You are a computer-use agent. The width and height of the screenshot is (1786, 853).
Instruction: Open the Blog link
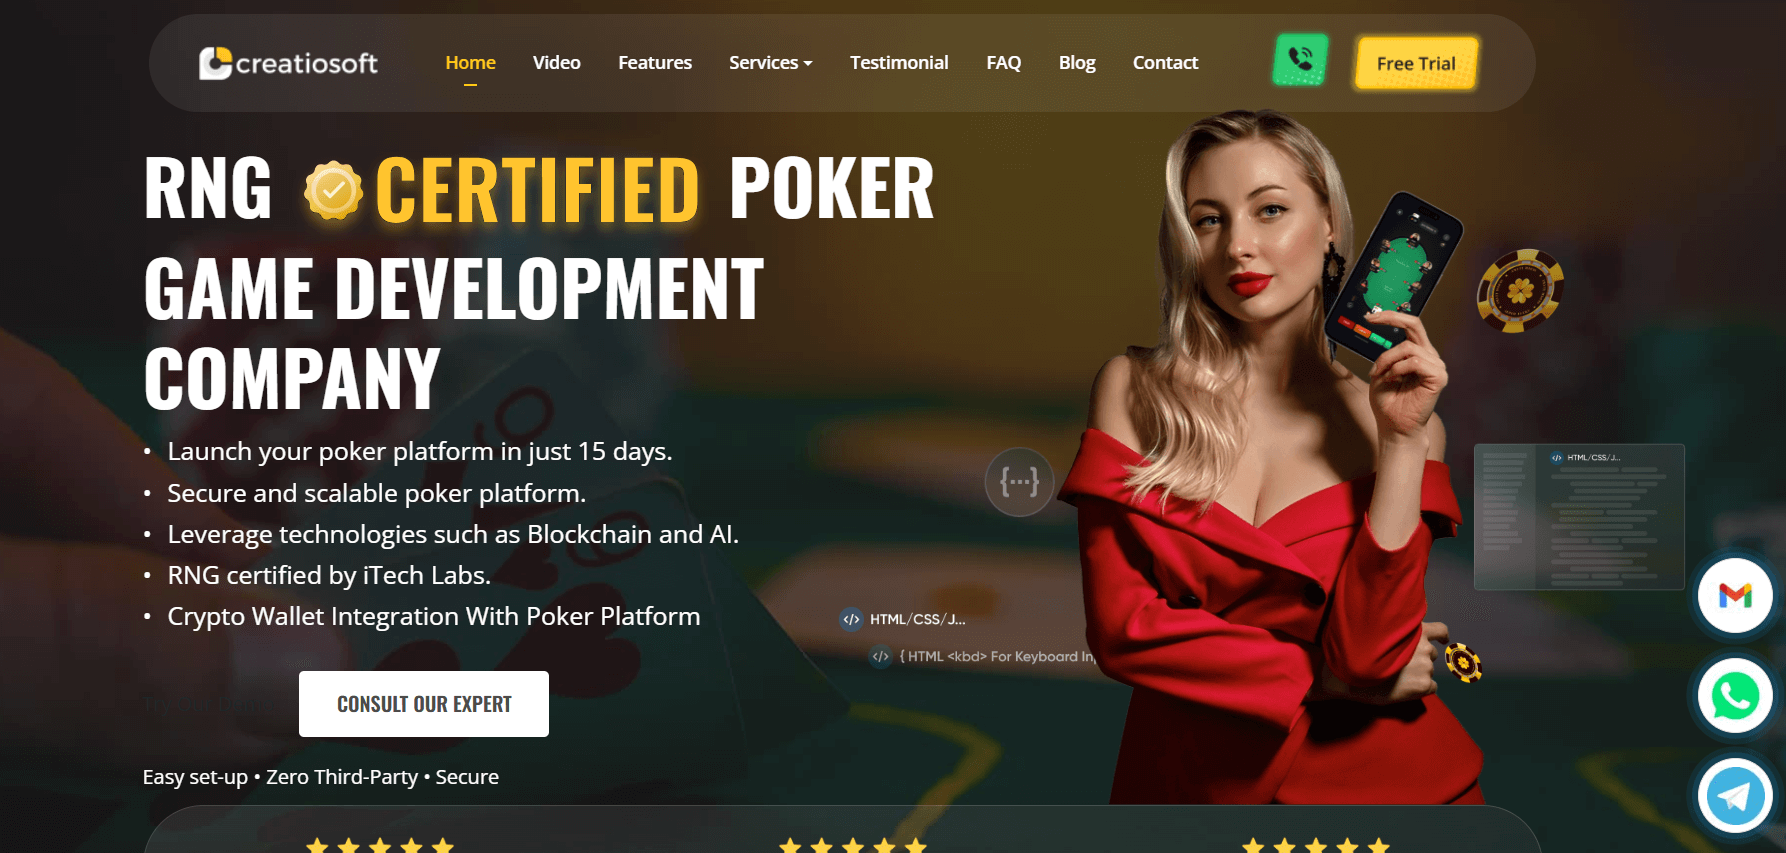tap(1077, 63)
